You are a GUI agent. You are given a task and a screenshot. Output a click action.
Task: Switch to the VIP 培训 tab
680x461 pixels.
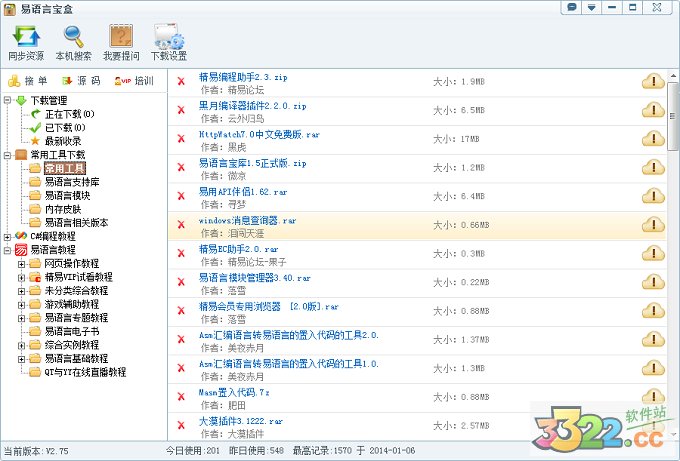134,81
